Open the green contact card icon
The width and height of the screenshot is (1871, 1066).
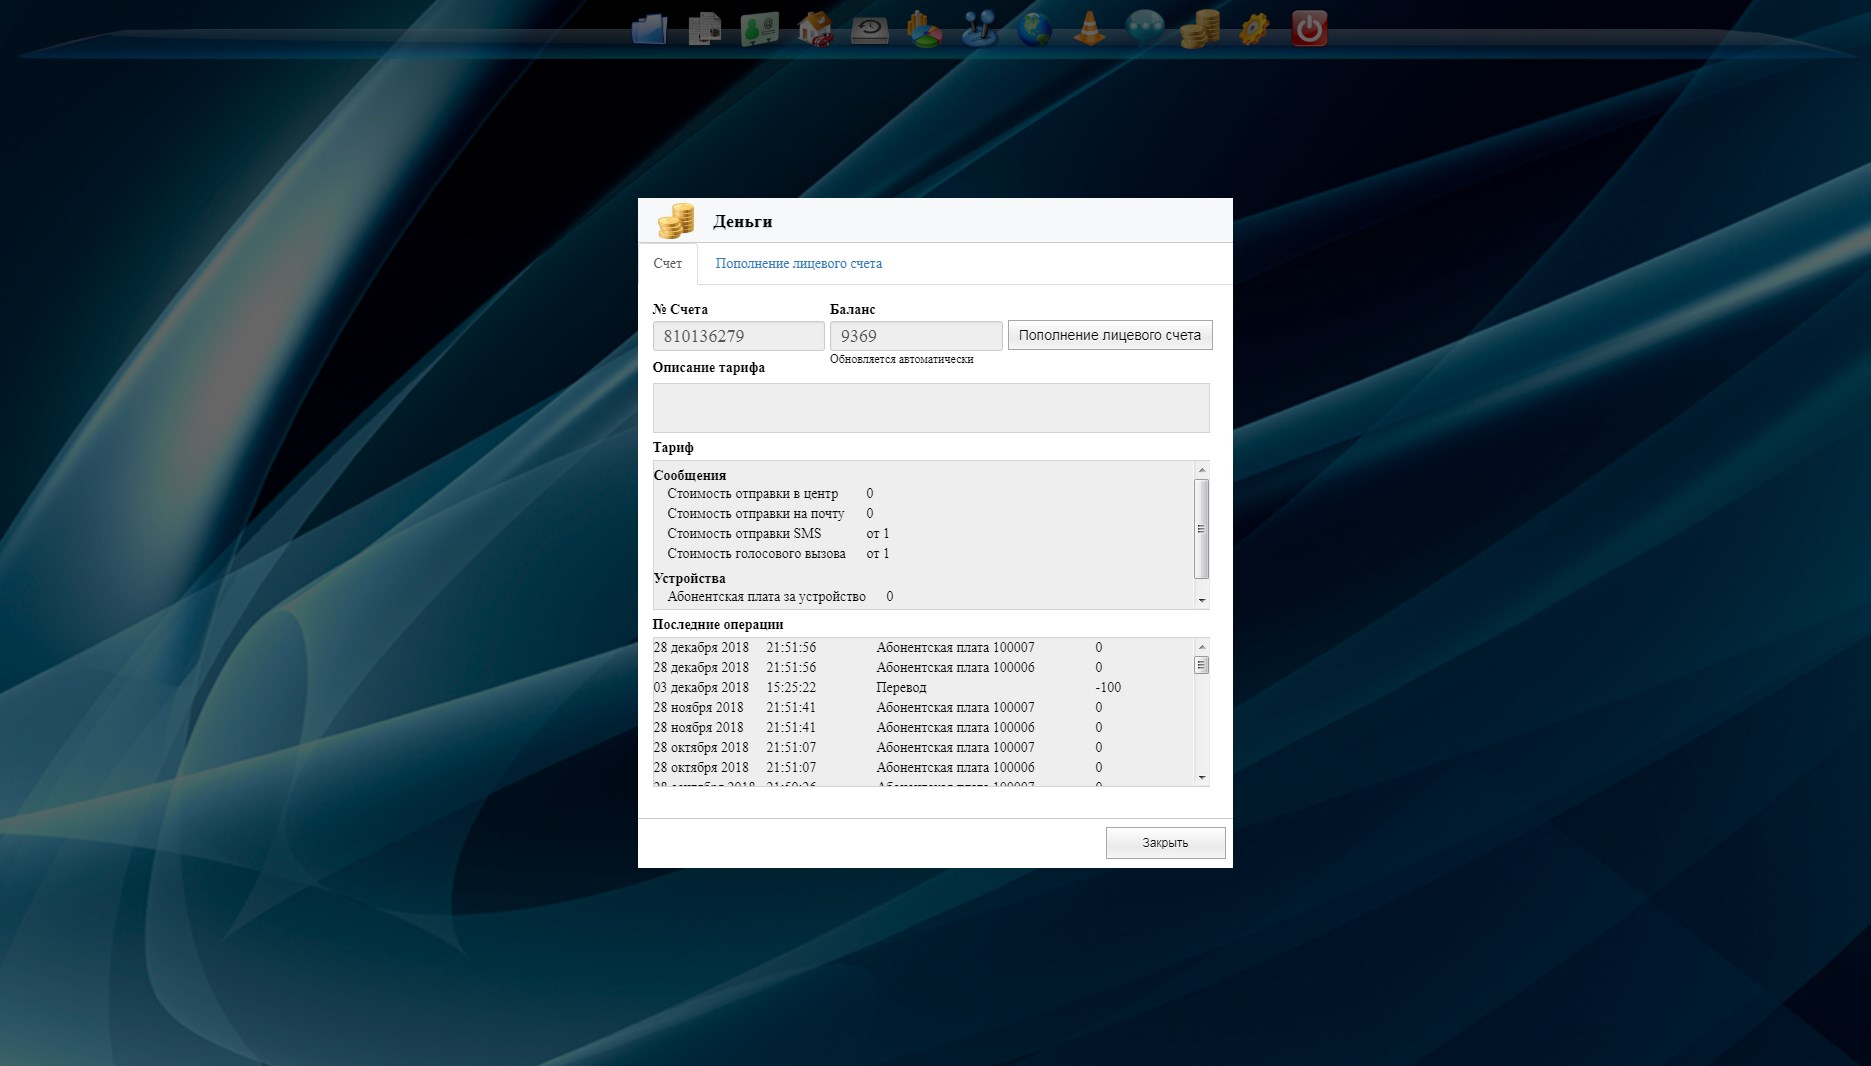[x=760, y=28]
